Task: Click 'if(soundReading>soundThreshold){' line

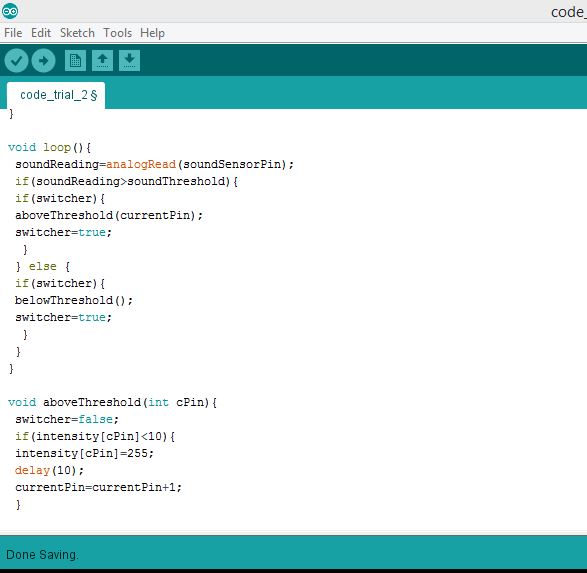Action: (x=127, y=182)
